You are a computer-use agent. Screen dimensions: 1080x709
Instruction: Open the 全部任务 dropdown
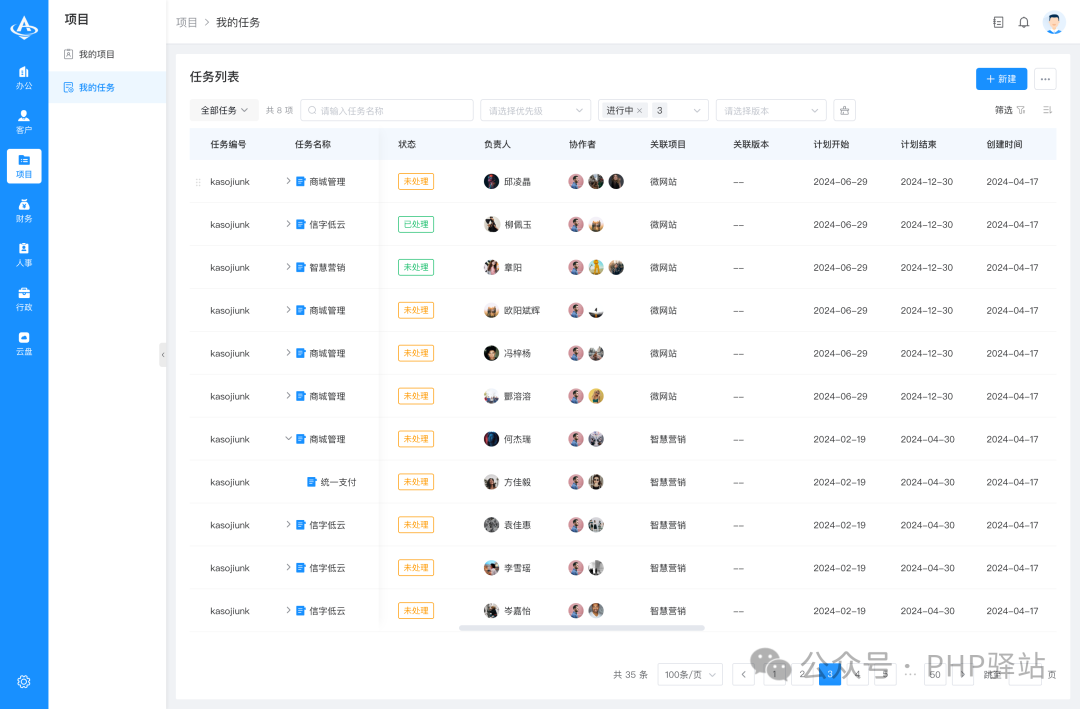[x=224, y=110]
